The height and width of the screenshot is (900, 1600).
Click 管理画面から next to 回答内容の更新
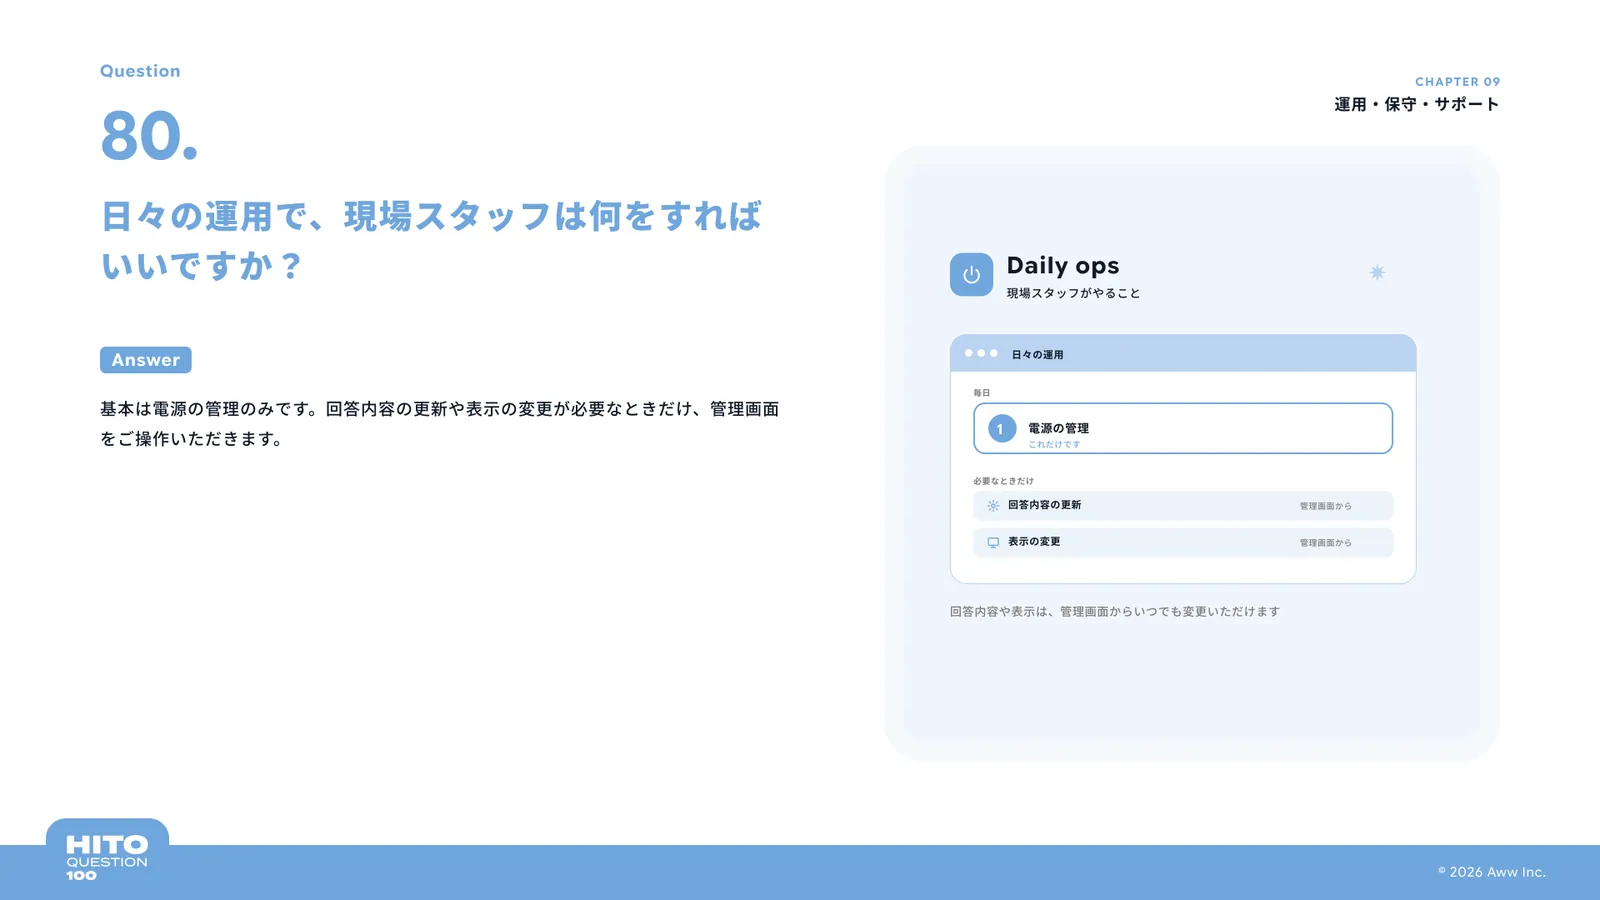tap(1325, 506)
